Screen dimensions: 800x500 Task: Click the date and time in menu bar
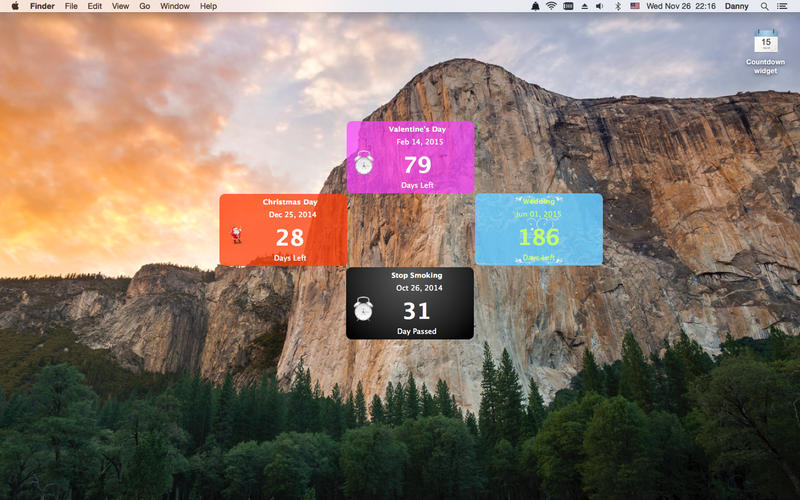pyautogui.click(x=679, y=6)
